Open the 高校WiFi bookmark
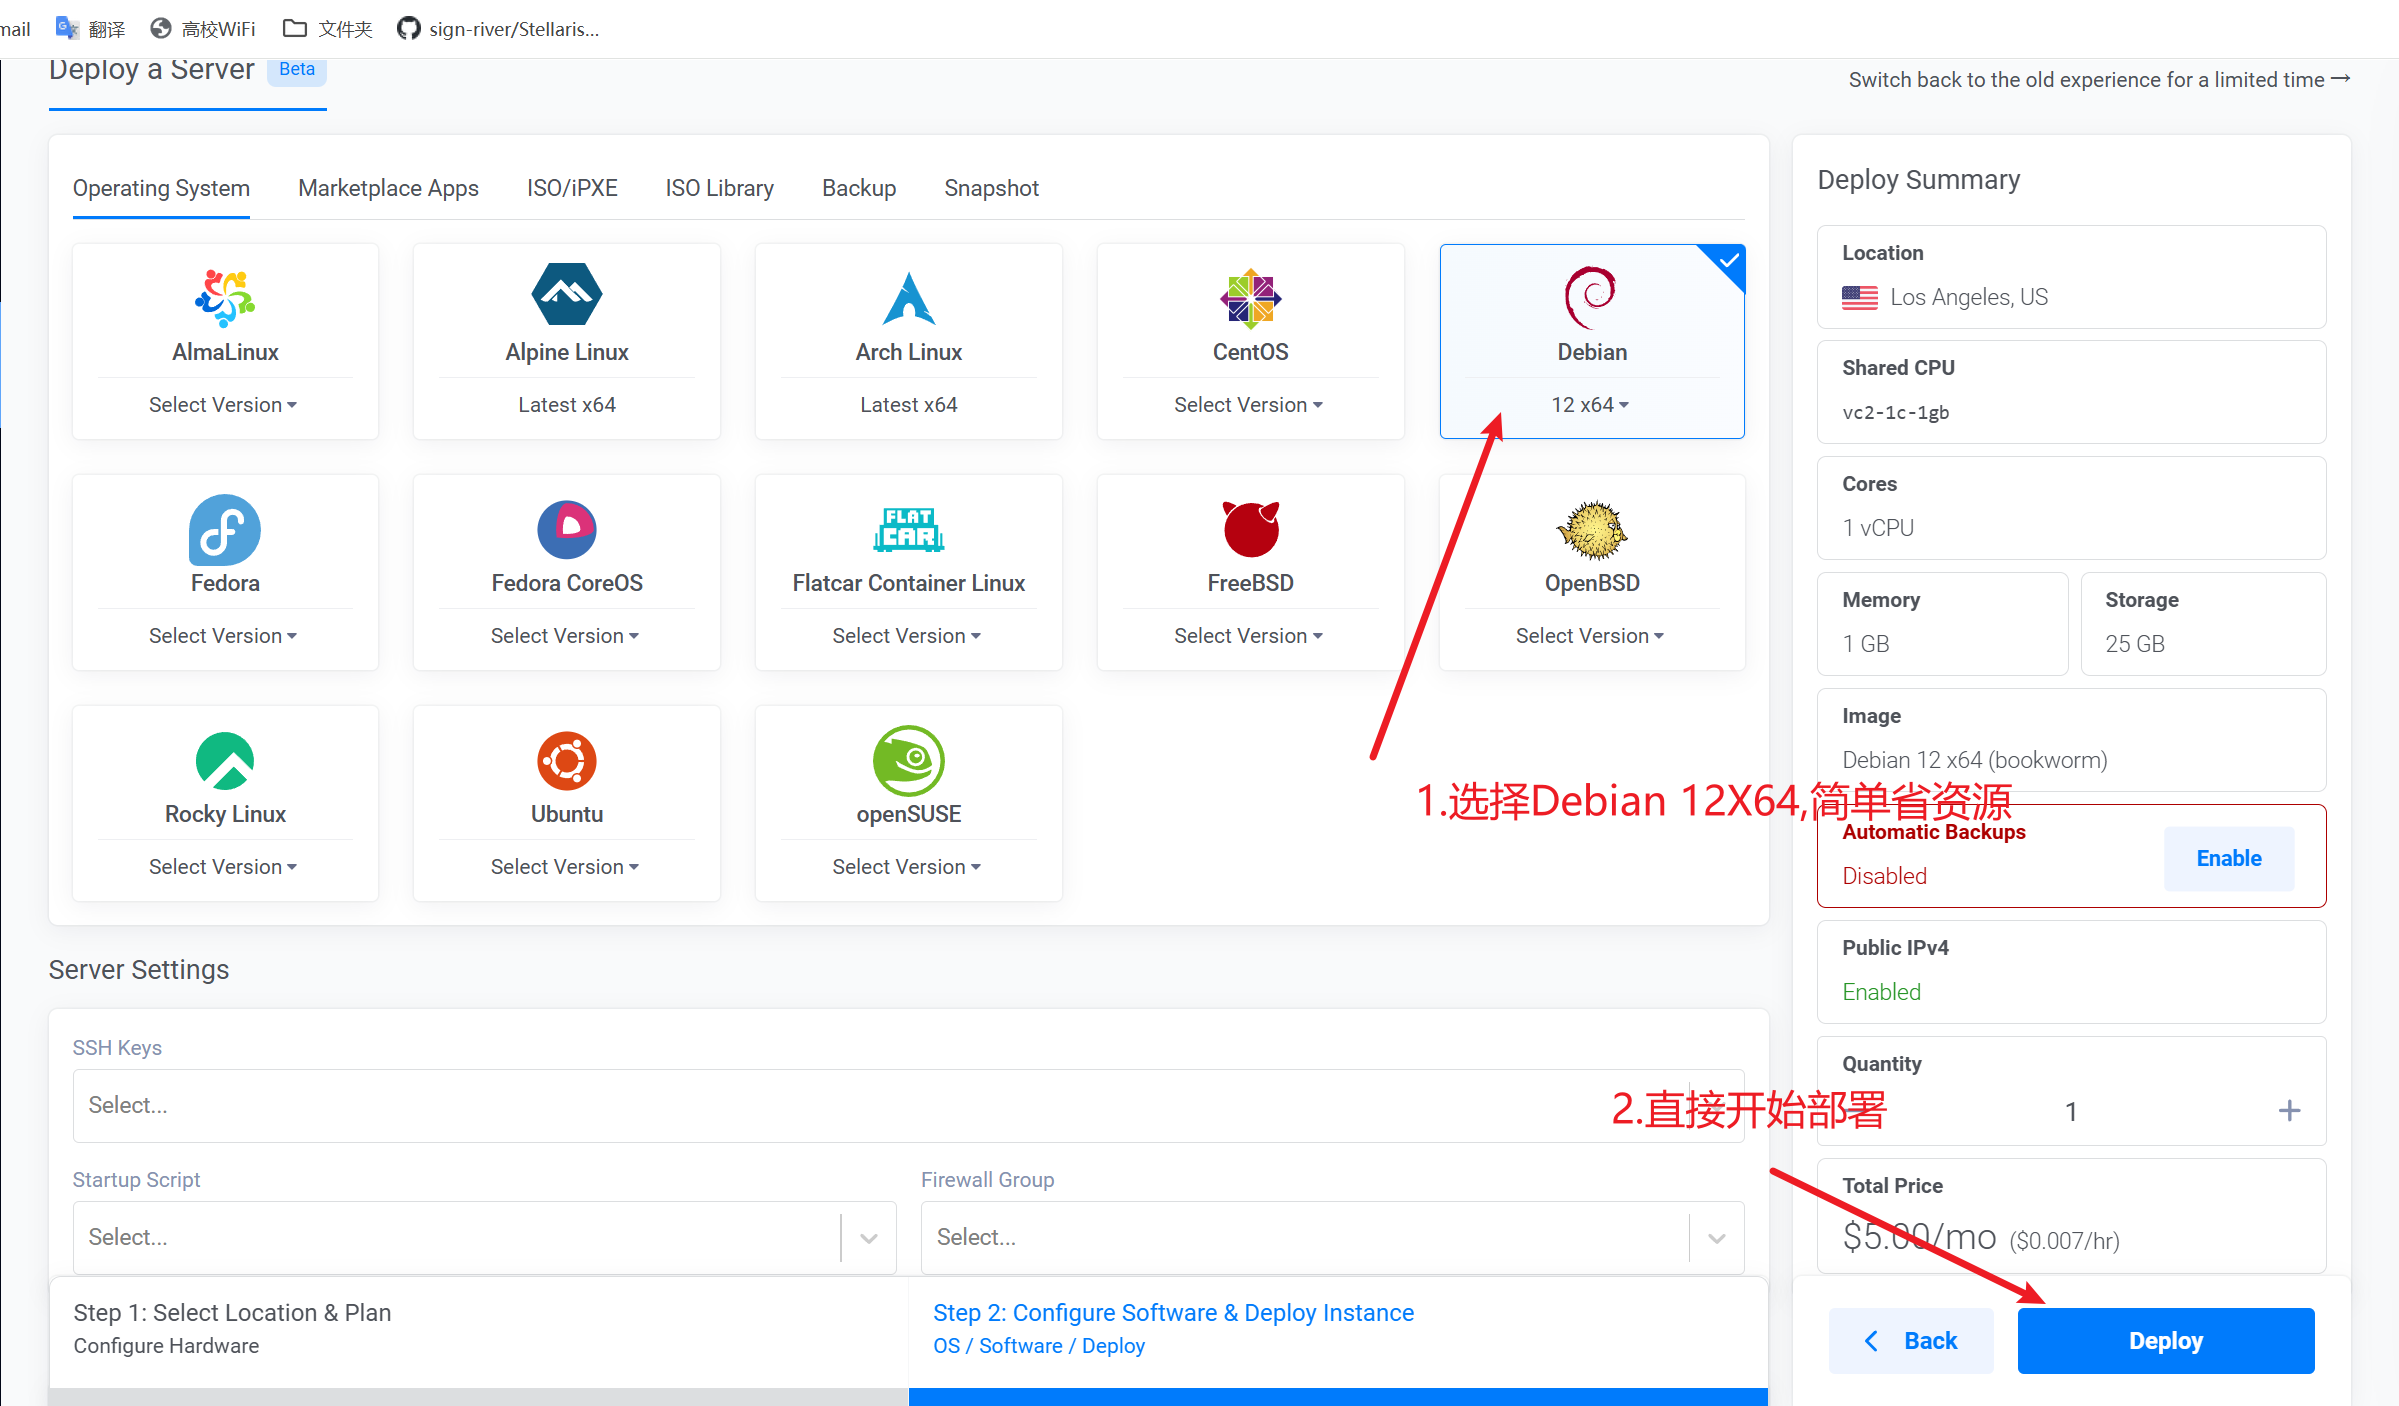 [x=203, y=29]
